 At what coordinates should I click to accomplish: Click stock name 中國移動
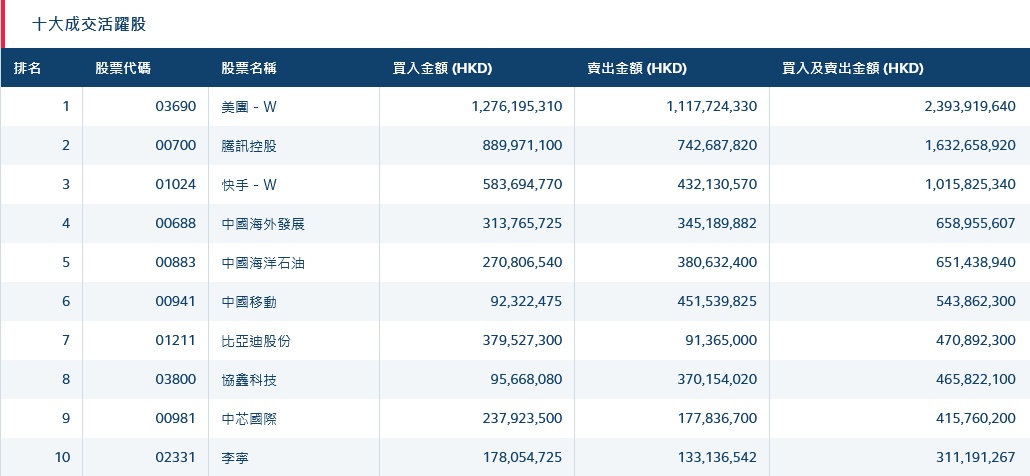pyautogui.click(x=249, y=302)
